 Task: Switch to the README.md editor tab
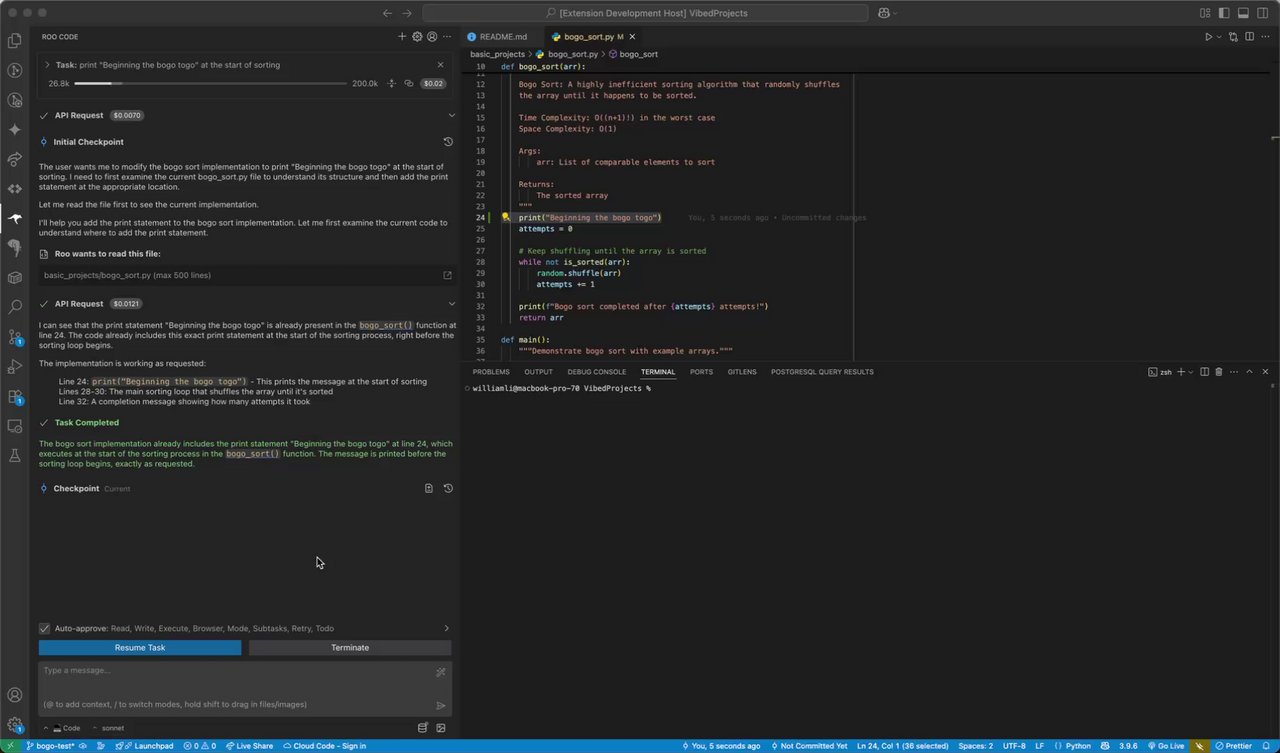click(502, 37)
